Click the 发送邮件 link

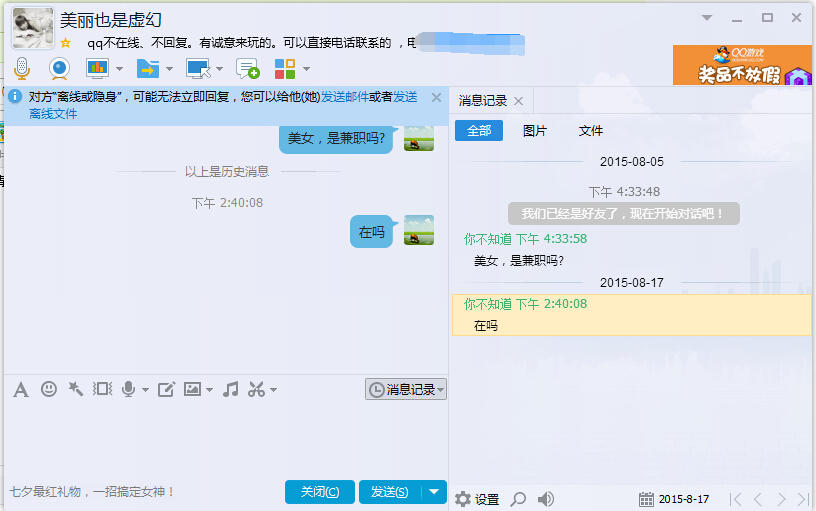click(x=345, y=97)
